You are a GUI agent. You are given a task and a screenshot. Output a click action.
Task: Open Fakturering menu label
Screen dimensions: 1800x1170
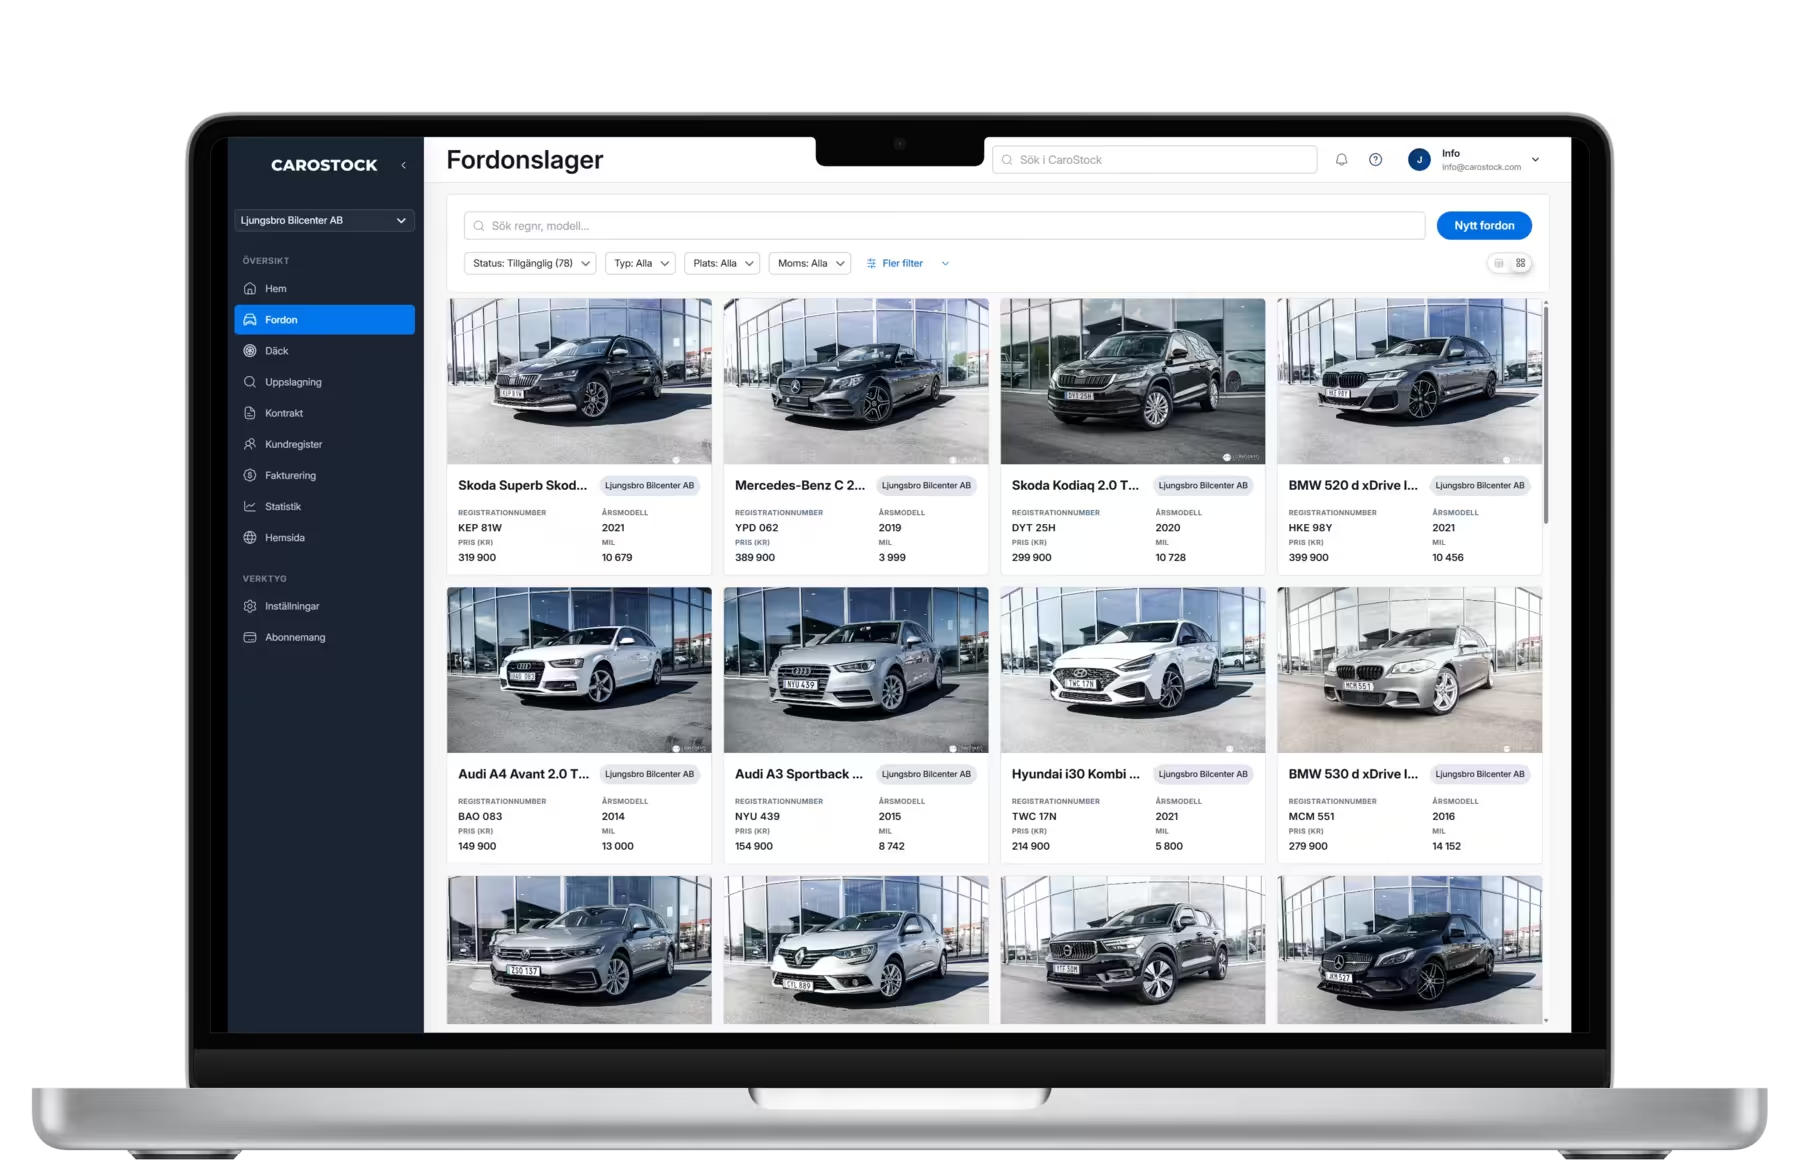click(290, 476)
